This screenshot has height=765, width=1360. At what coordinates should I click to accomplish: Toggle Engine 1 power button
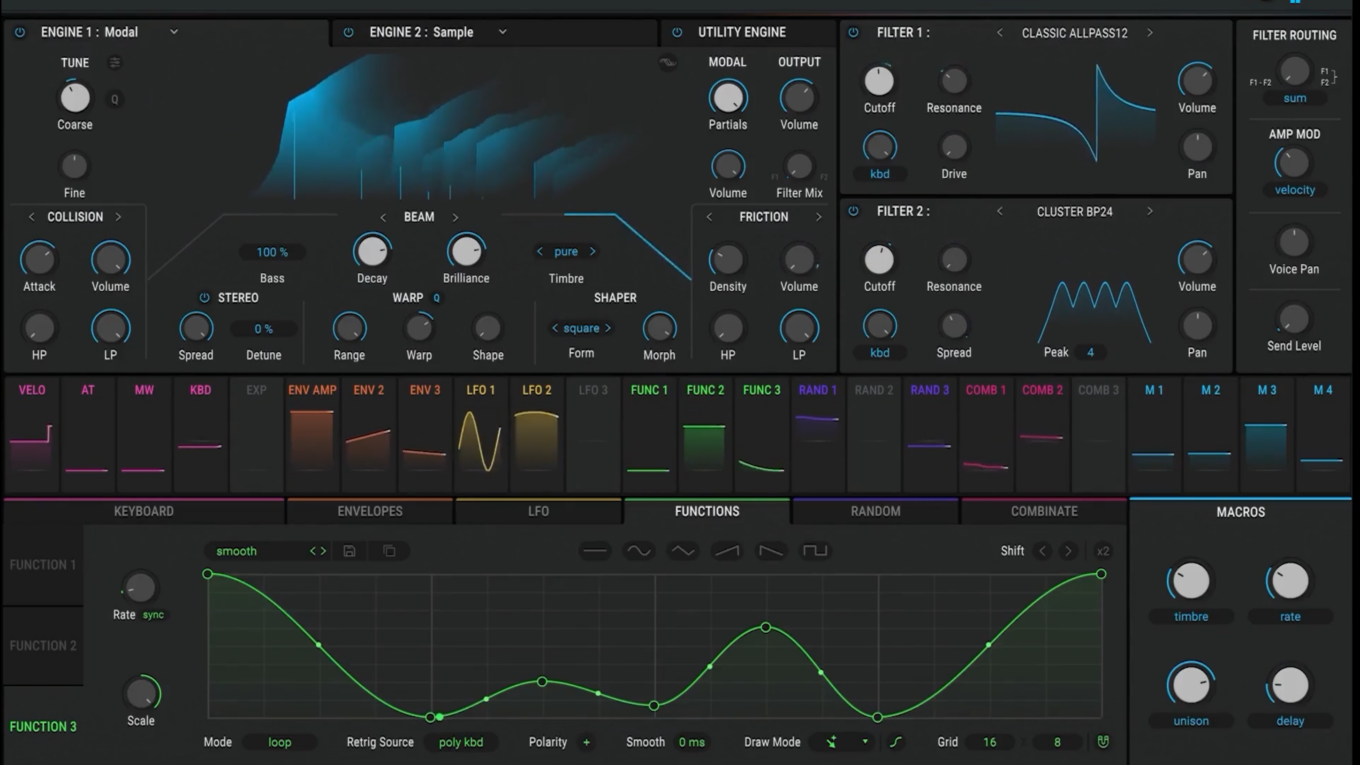click(x=19, y=32)
